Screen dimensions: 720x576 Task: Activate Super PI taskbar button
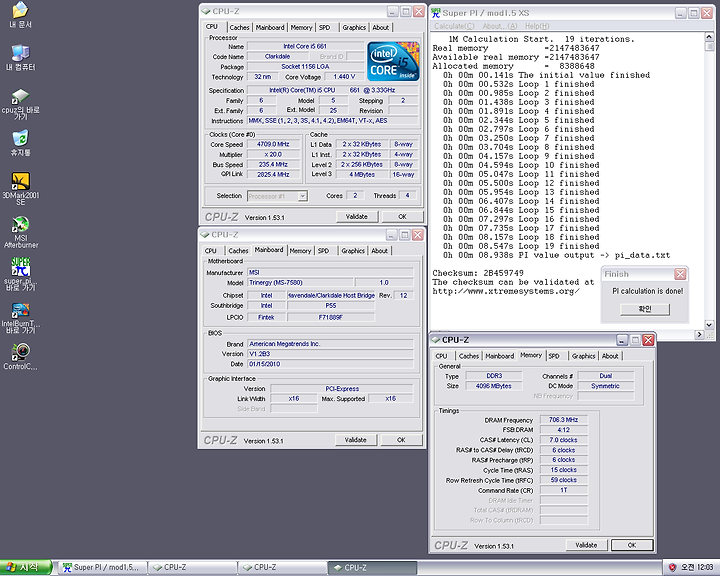click(101, 567)
